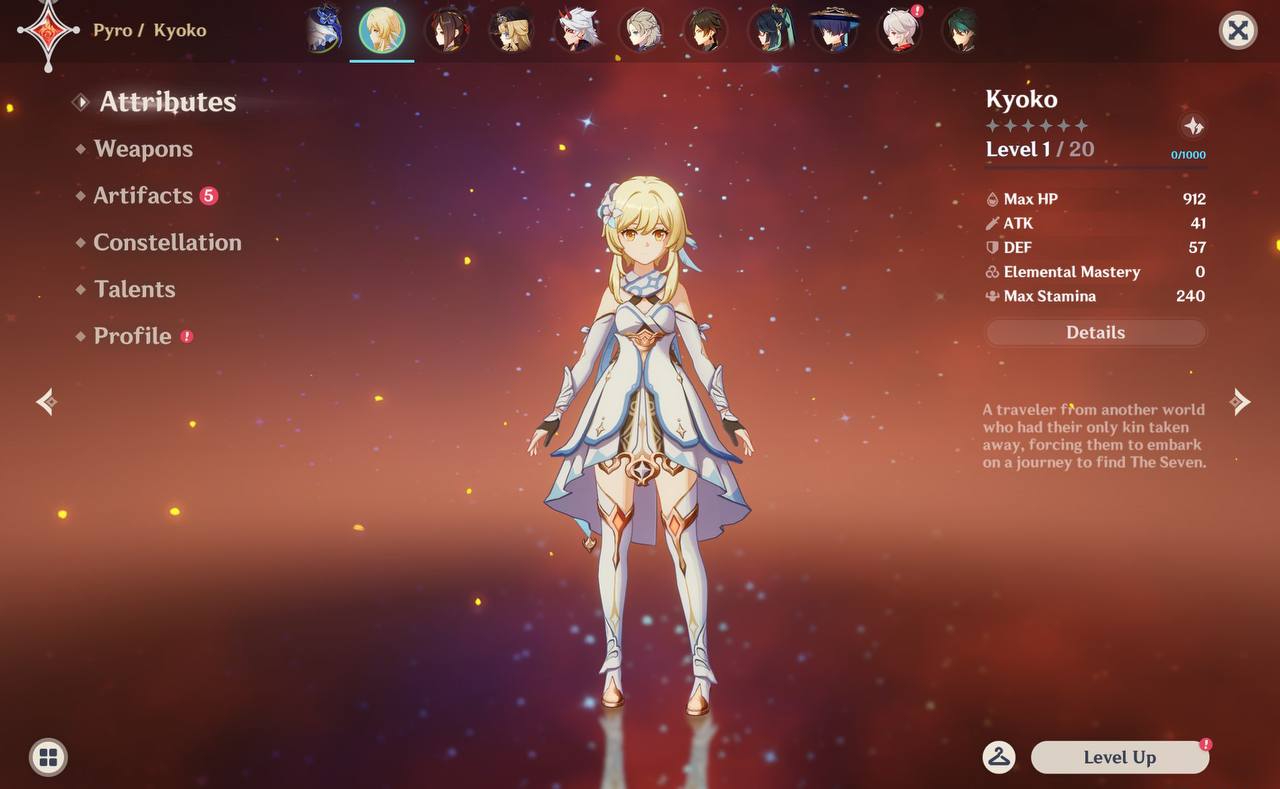Viewport: 1280px width, 789px height.
Task: Select the highlighted blonde Traveler portrait
Action: coord(381,30)
